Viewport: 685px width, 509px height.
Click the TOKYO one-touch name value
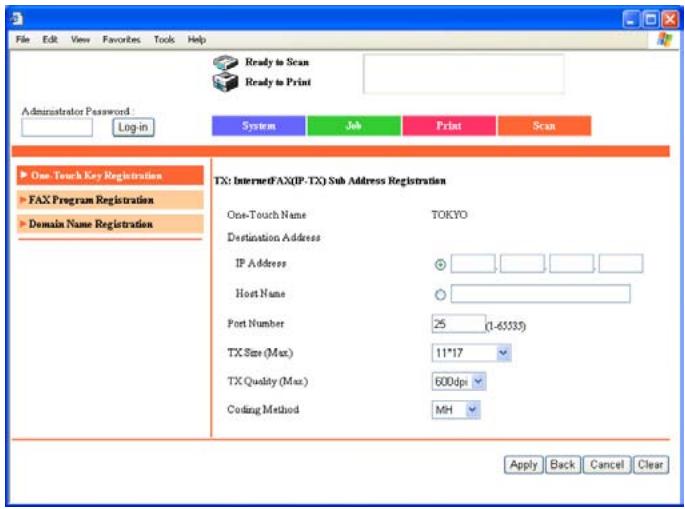click(x=449, y=215)
